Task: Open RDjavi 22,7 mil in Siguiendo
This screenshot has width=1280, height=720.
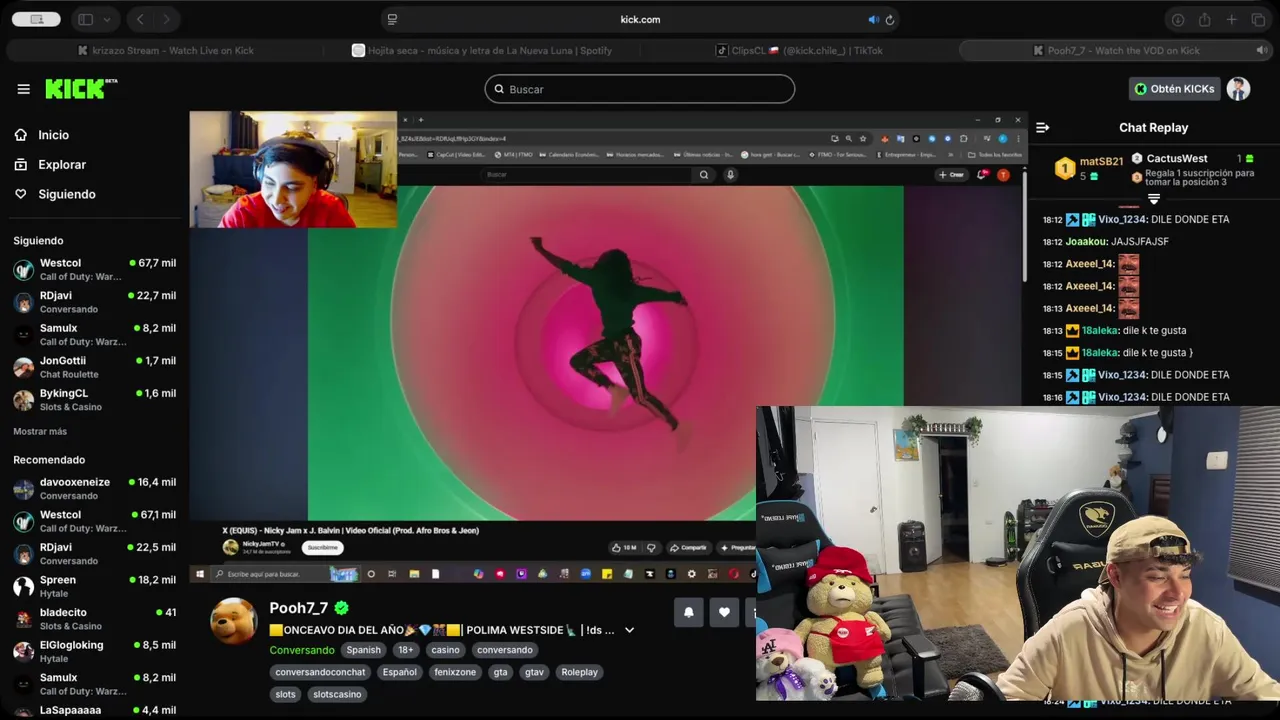Action: click(x=94, y=302)
